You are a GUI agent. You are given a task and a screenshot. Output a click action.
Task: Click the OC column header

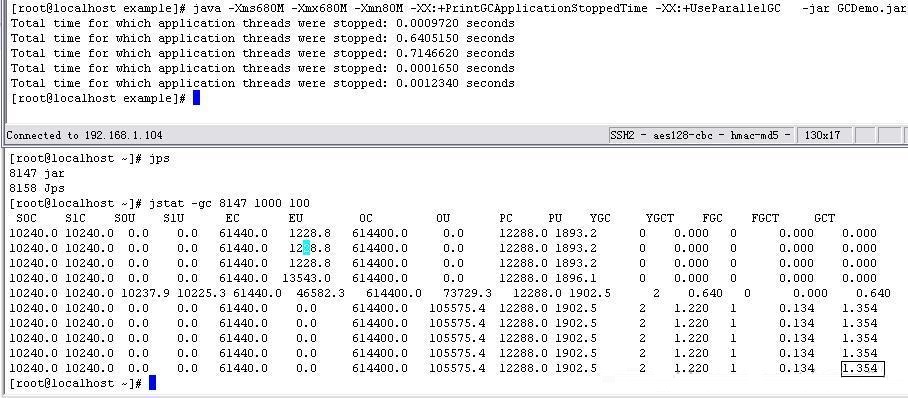pos(366,218)
